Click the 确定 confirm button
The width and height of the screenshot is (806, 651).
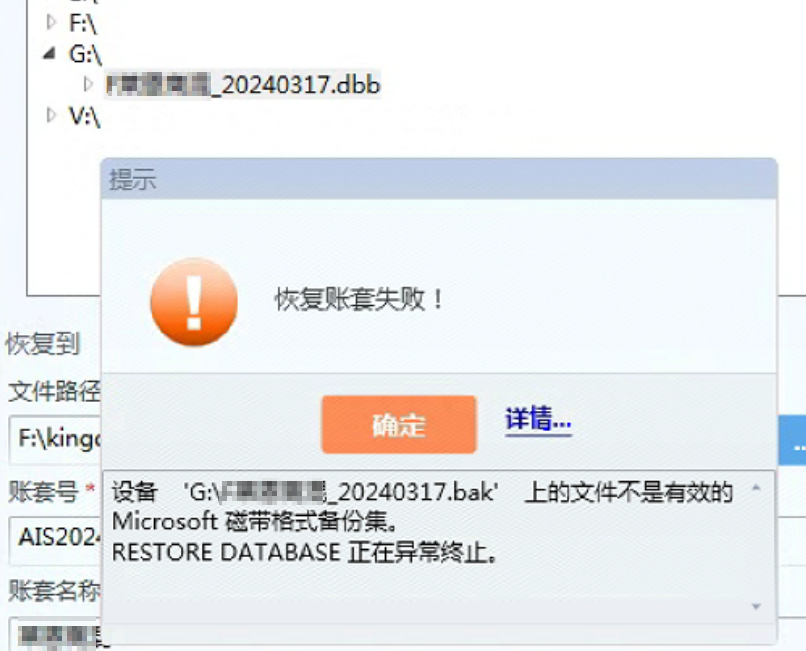(399, 425)
